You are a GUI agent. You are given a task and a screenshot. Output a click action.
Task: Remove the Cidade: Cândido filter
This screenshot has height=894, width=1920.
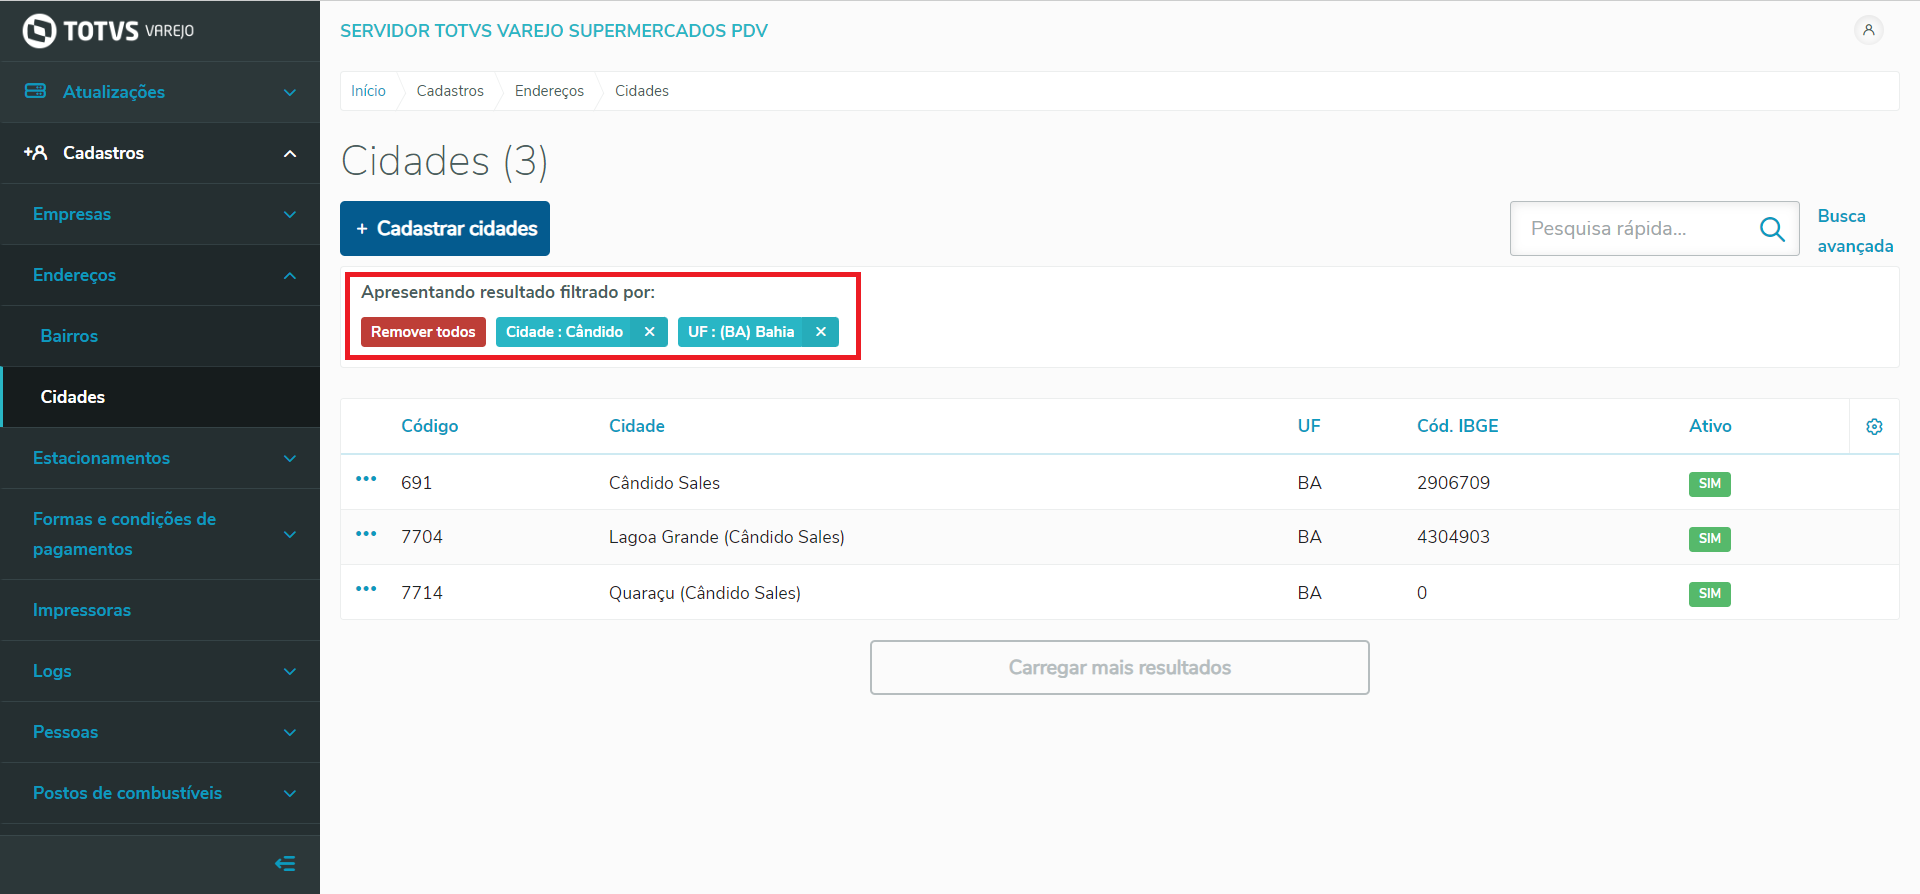tap(649, 332)
